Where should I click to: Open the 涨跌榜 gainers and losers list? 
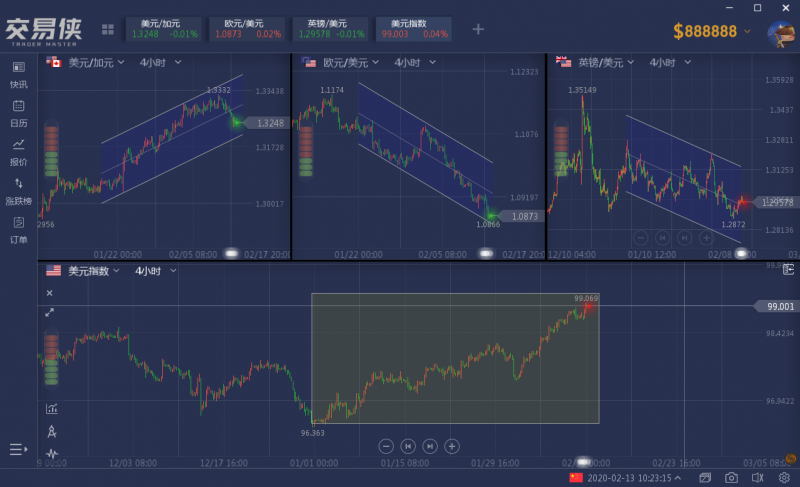pos(18,189)
